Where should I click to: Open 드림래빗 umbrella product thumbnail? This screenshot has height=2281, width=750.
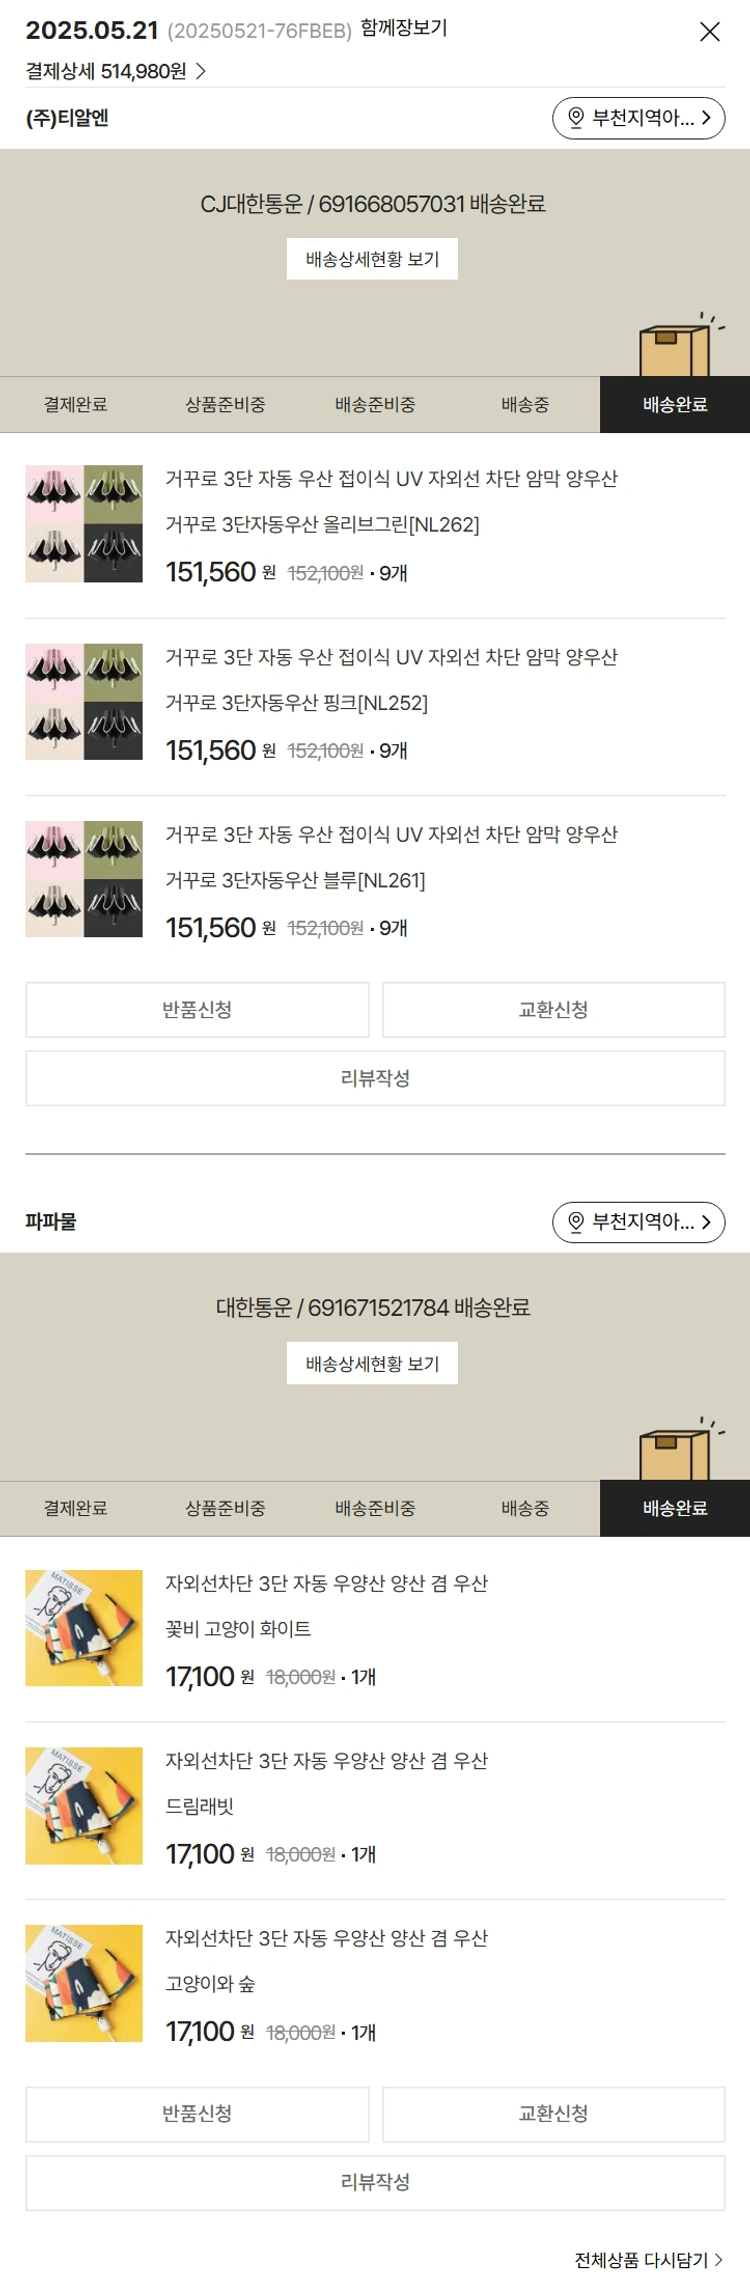click(x=84, y=1806)
